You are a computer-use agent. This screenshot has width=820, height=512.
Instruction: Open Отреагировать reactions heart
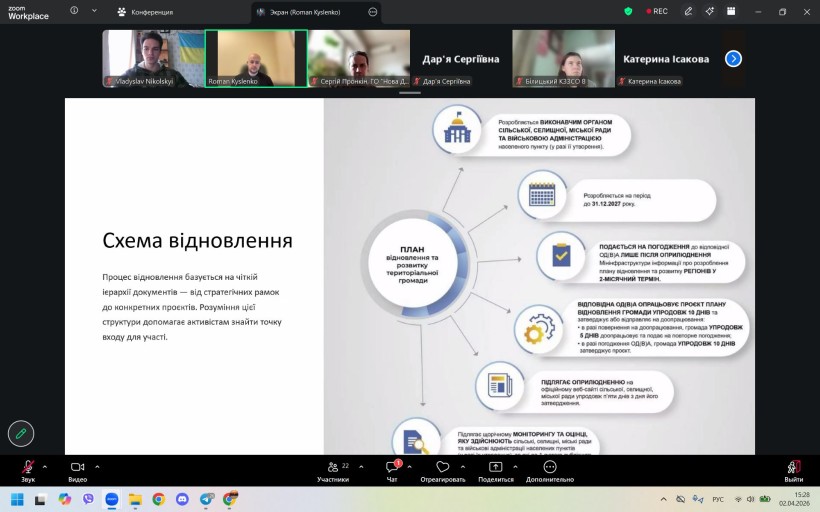442,471
